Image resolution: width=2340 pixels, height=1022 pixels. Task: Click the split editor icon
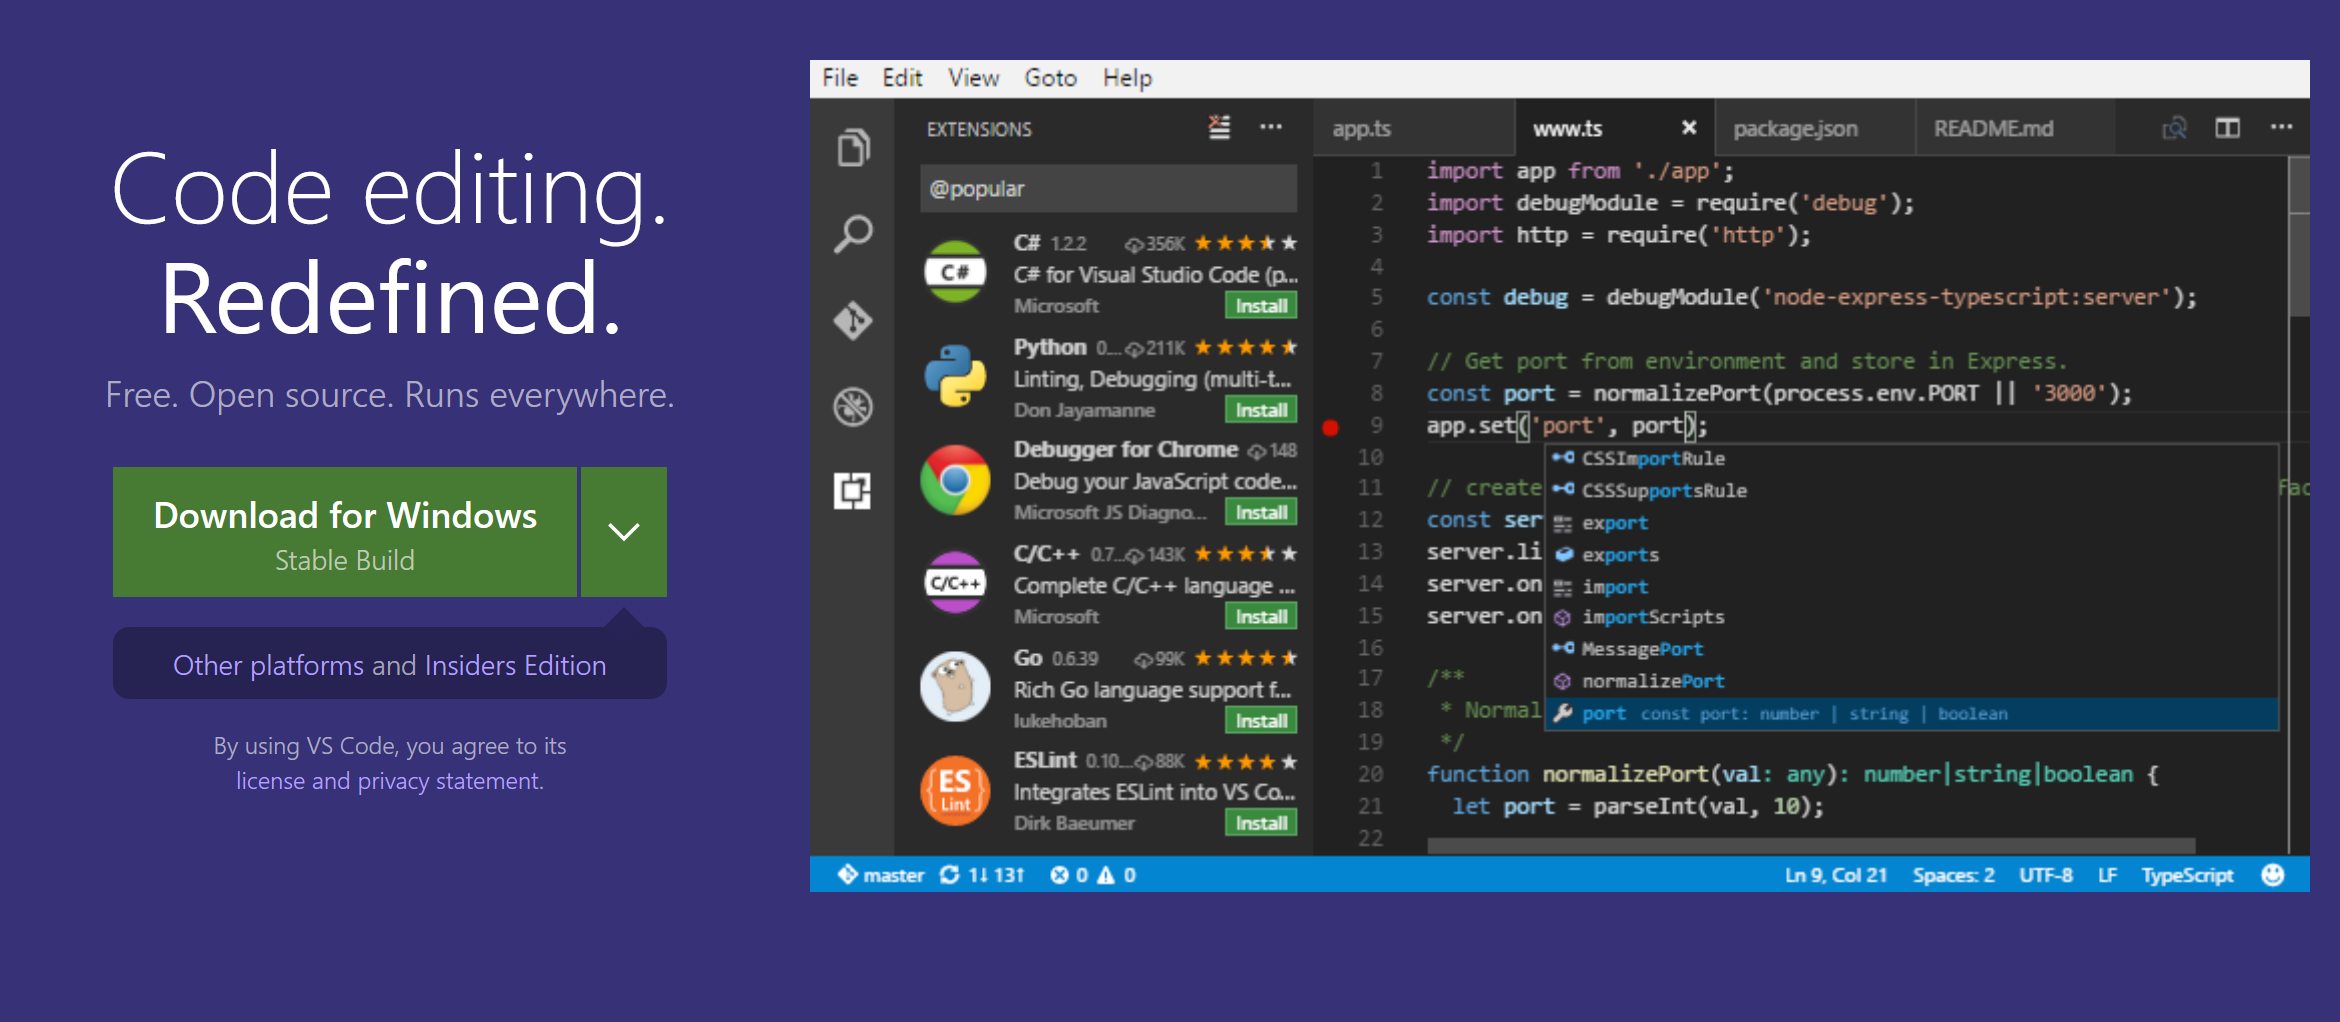click(2227, 128)
